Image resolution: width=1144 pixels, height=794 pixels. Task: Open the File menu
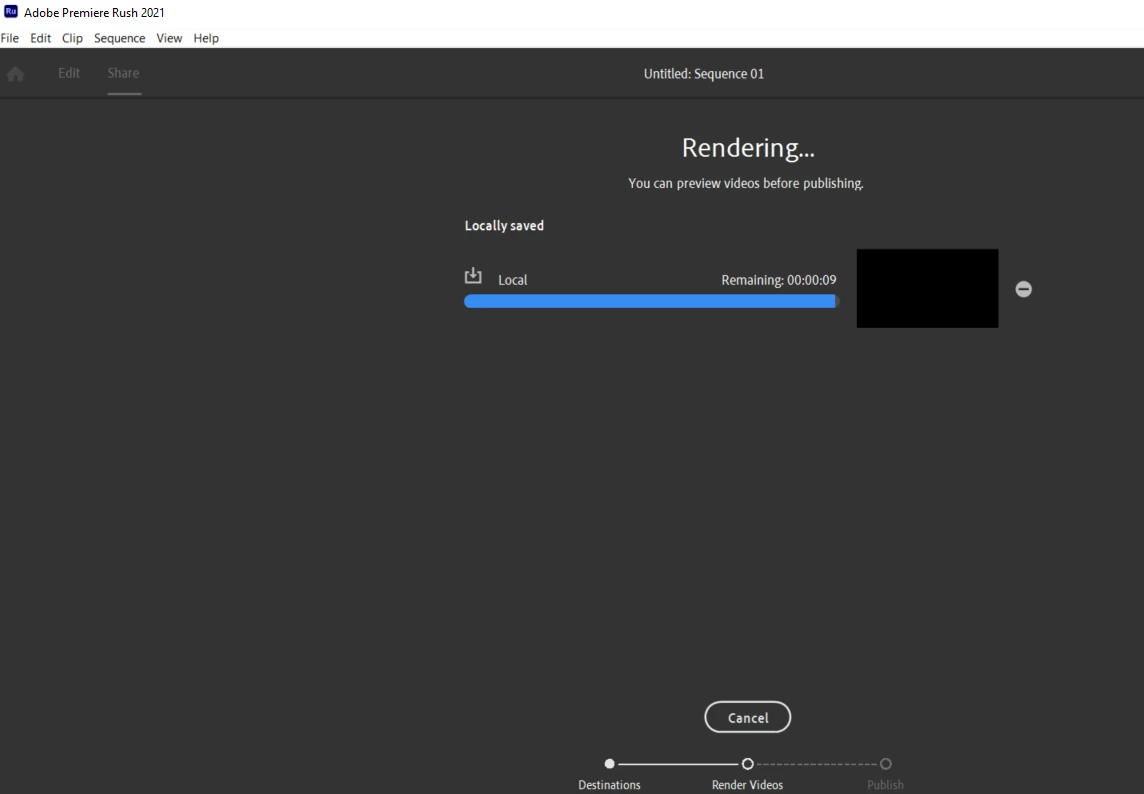[x=9, y=38]
